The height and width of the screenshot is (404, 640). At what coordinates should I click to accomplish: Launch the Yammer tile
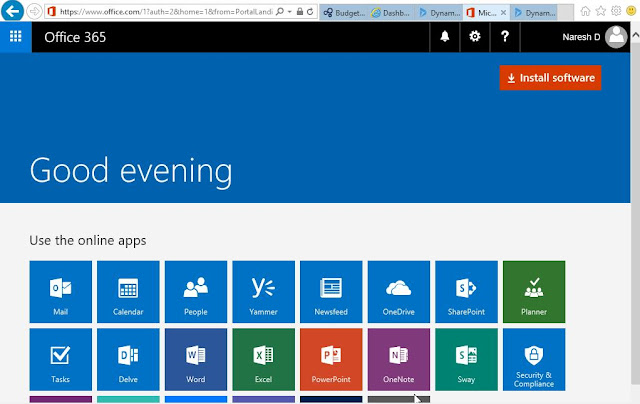click(x=263, y=292)
